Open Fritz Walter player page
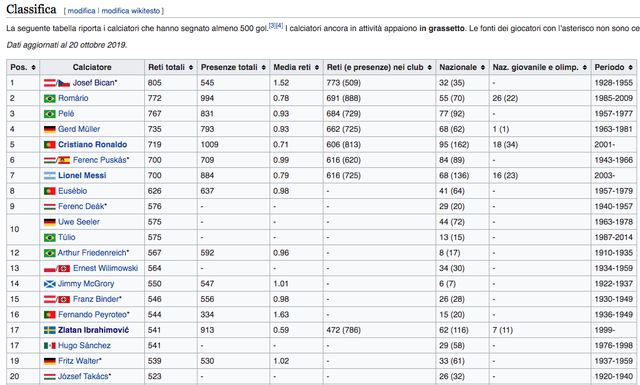Screen dimensions: 640x385 [78, 361]
